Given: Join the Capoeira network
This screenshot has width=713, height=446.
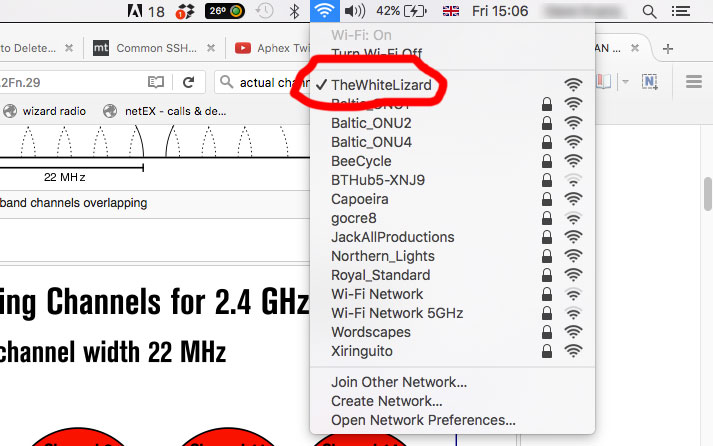Looking at the screenshot, I should (452, 199).
